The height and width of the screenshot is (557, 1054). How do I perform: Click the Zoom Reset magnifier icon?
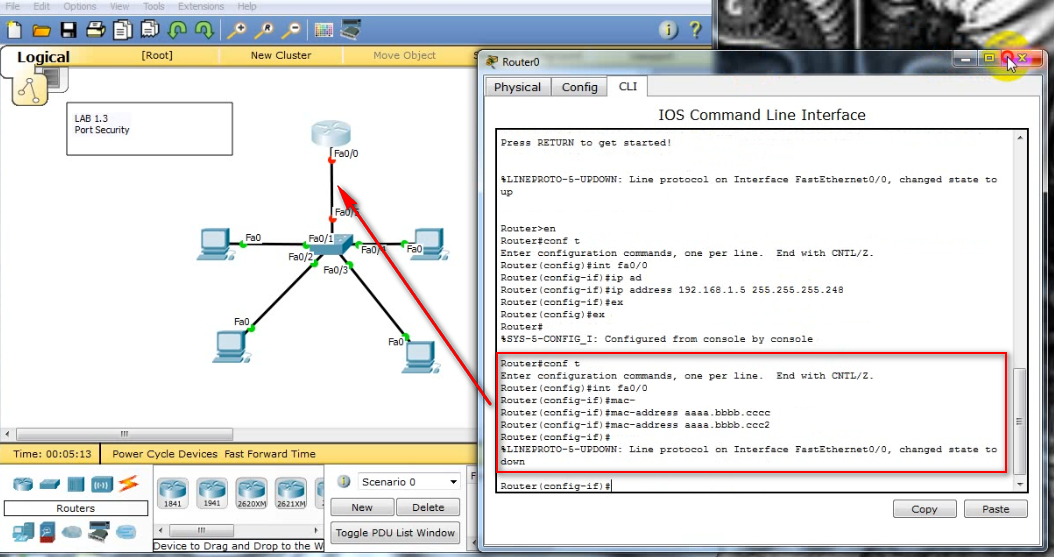coord(264,30)
